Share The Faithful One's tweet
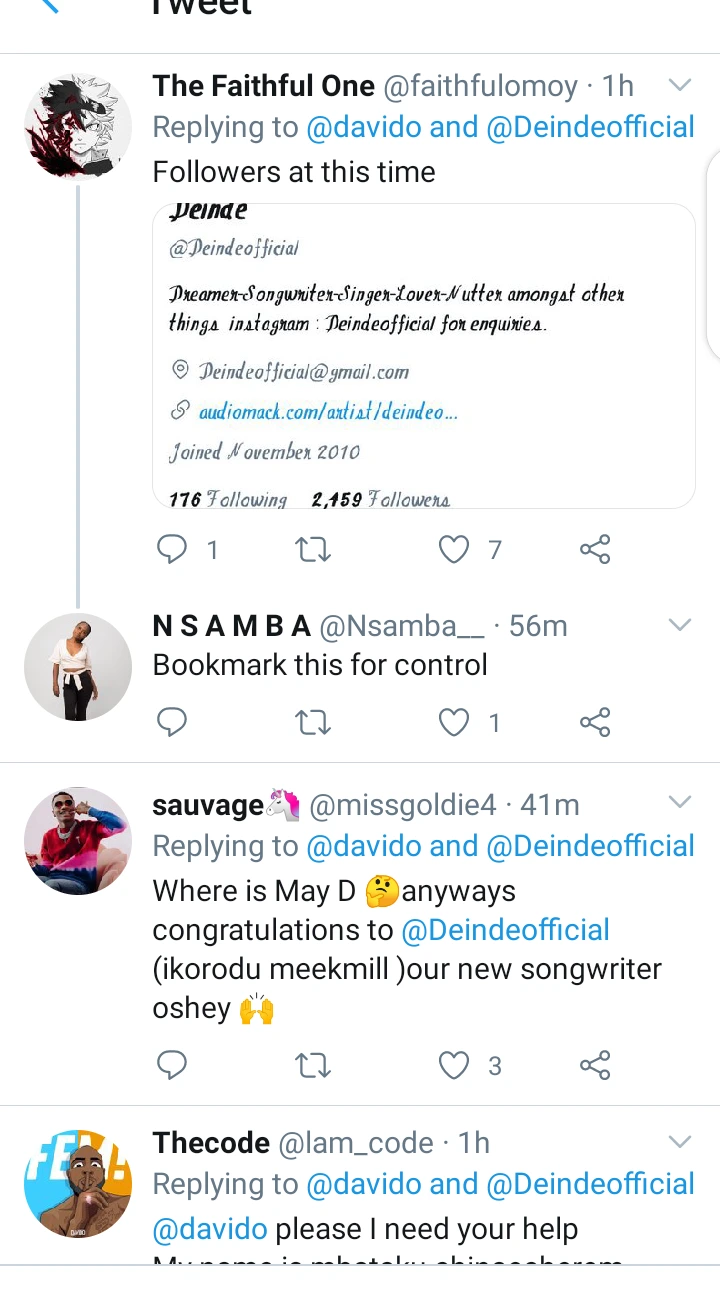720x1295 pixels. (x=595, y=549)
